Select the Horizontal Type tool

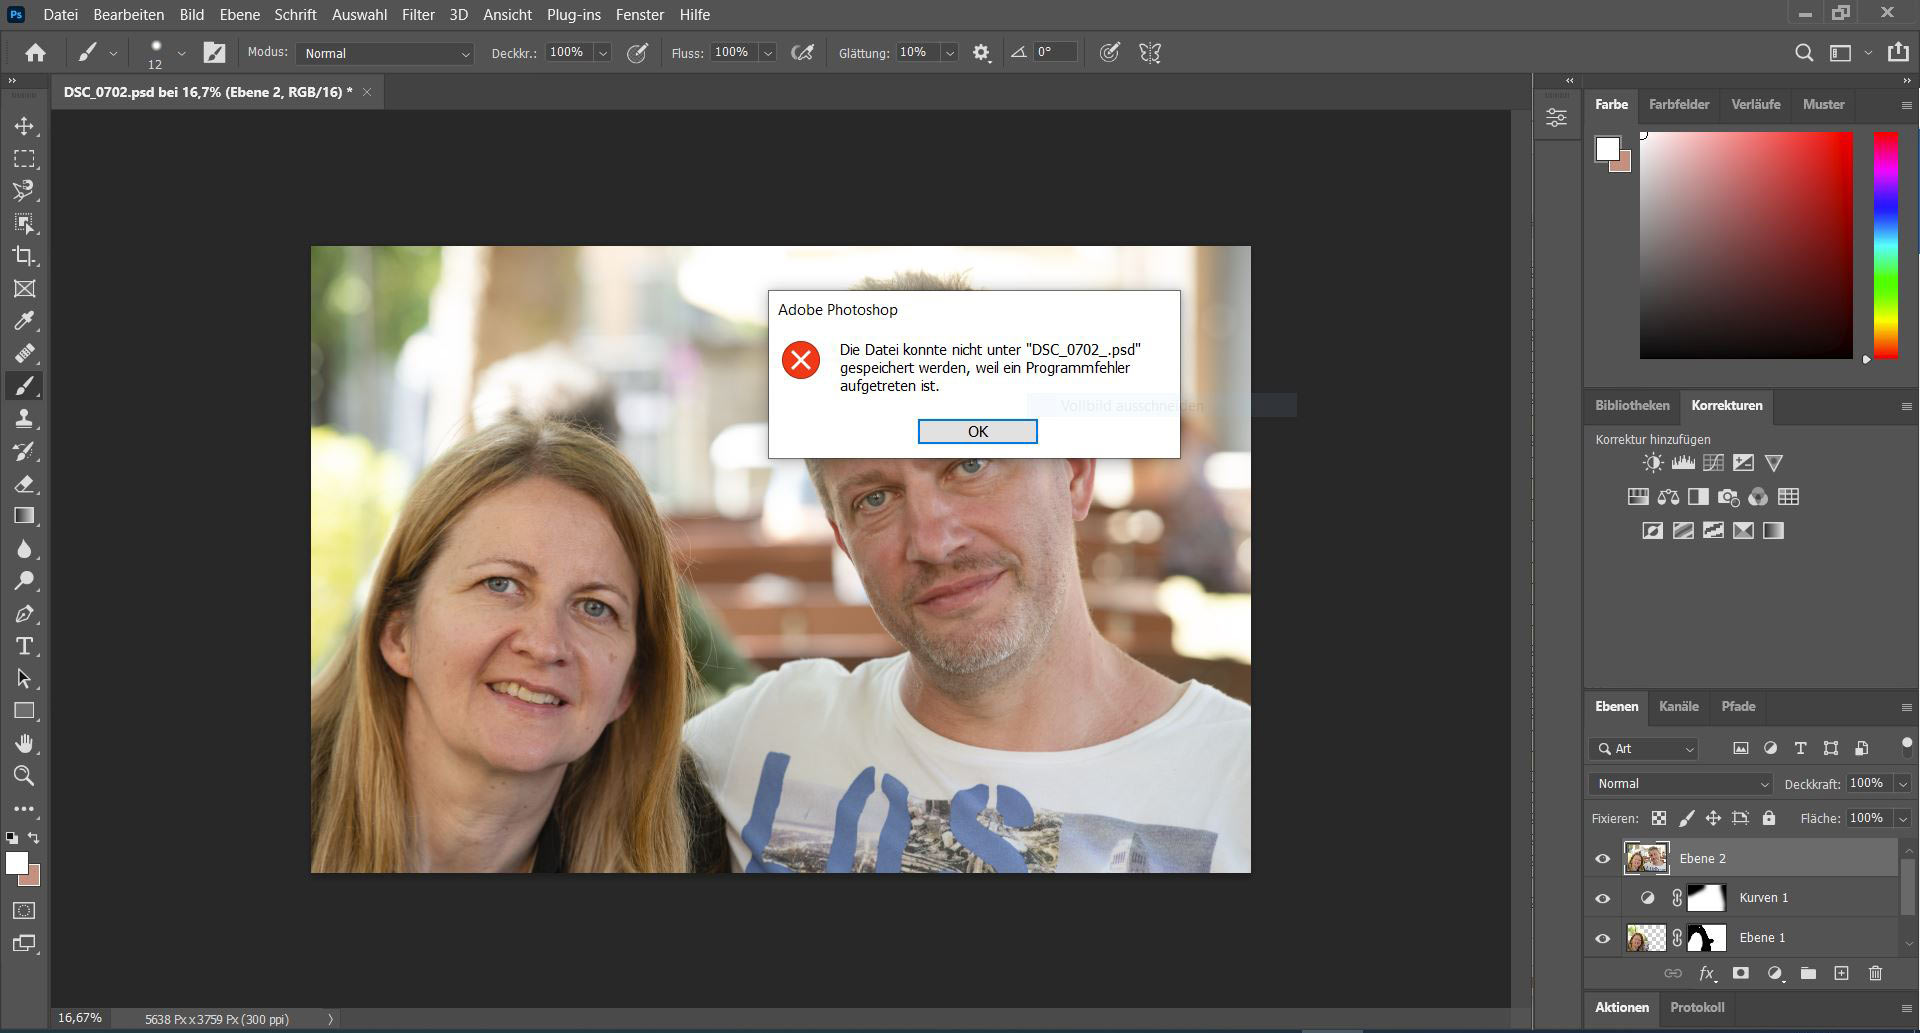click(24, 646)
